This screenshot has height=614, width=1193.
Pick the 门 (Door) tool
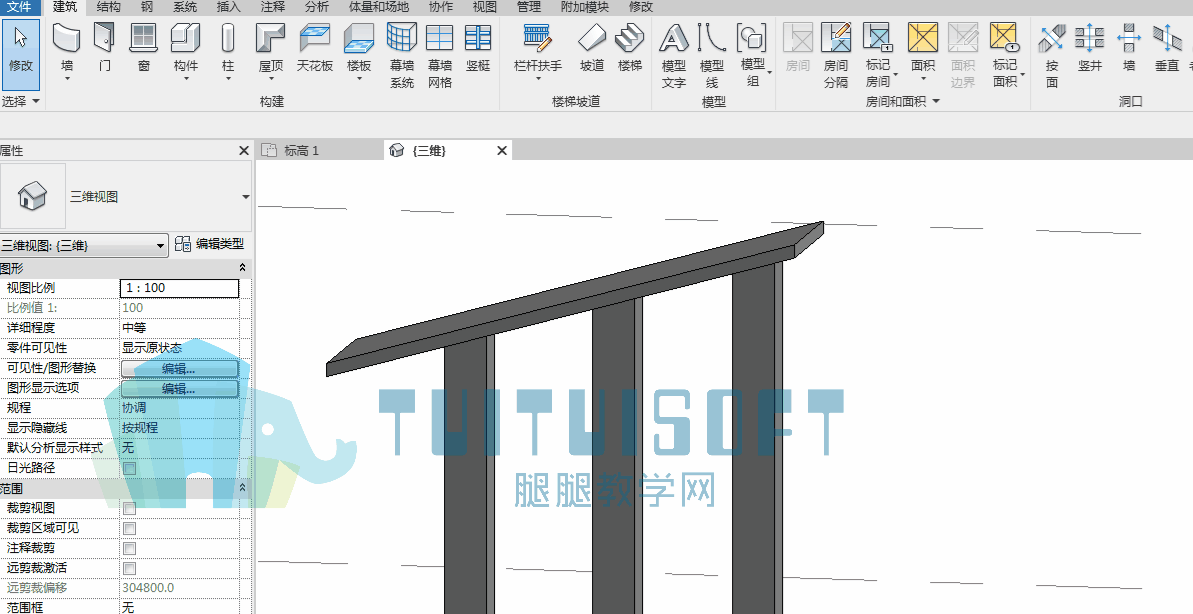pos(104,47)
